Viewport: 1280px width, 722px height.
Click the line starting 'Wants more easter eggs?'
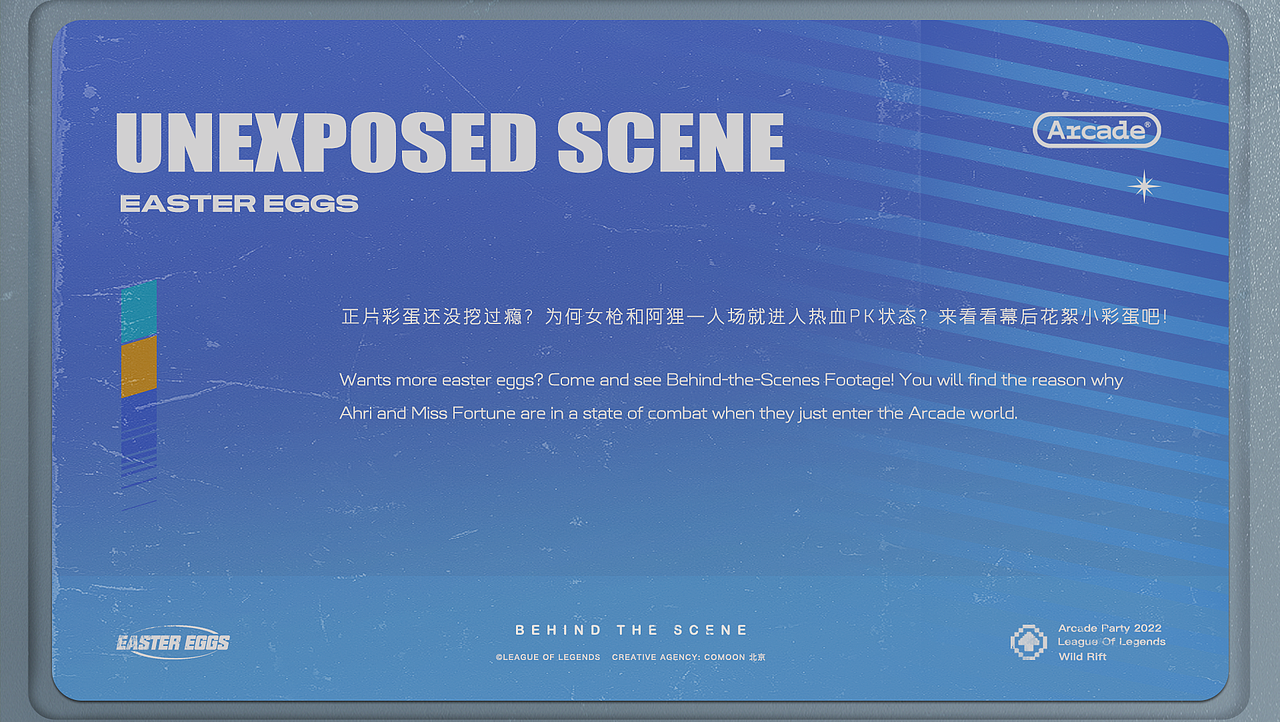(x=731, y=380)
